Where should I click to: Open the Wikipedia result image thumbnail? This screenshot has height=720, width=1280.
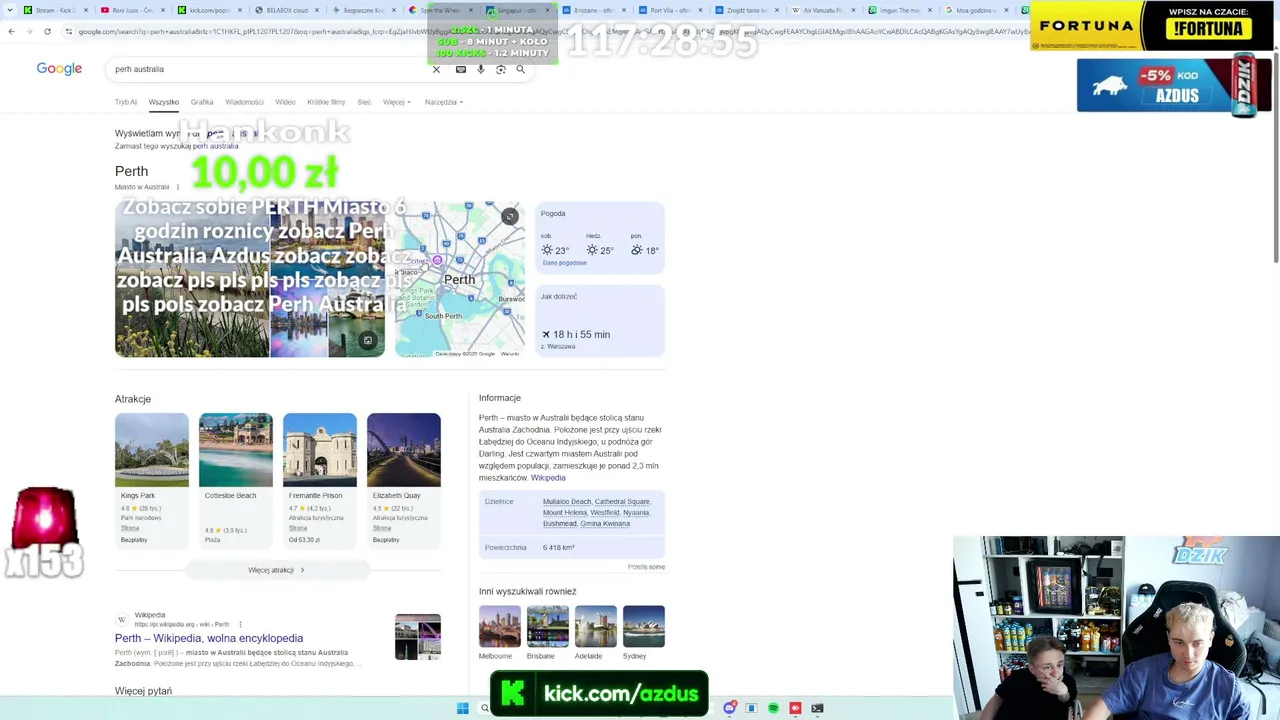click(418, 637)
